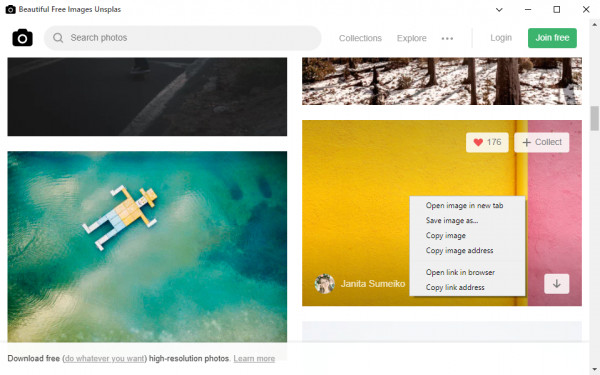Click the Unsplash camera logo
Image resolution: width=600 pixels, height=375 pixels.
(x=22, y=38)
